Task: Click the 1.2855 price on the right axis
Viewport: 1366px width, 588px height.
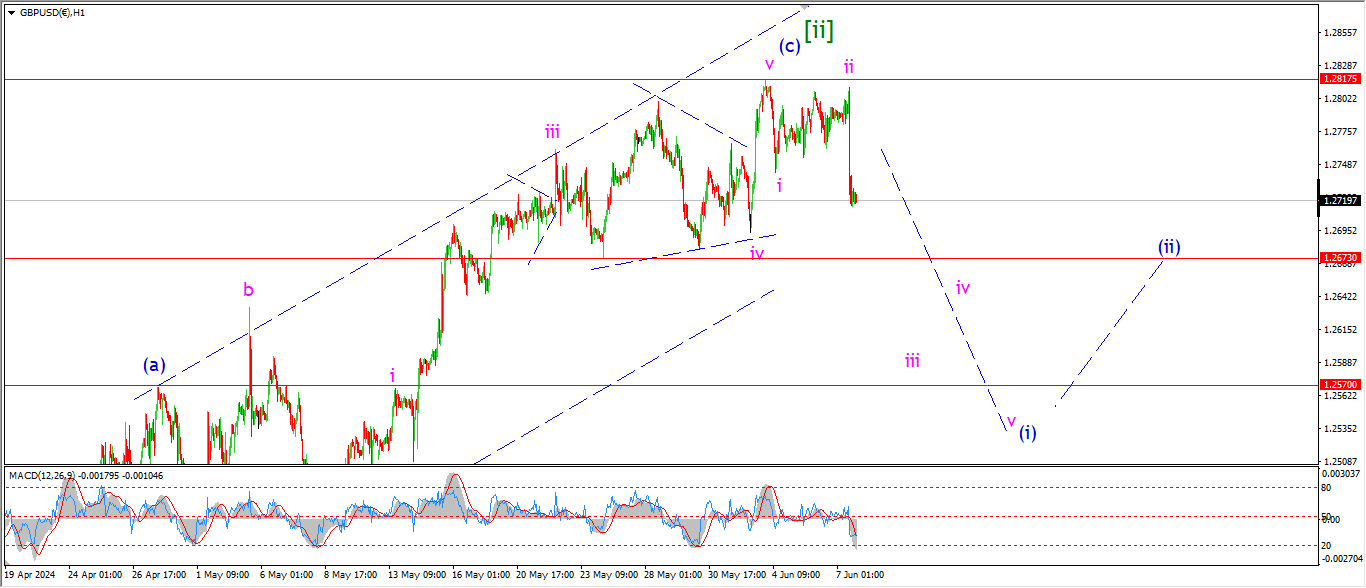Action: [1339, 32]
